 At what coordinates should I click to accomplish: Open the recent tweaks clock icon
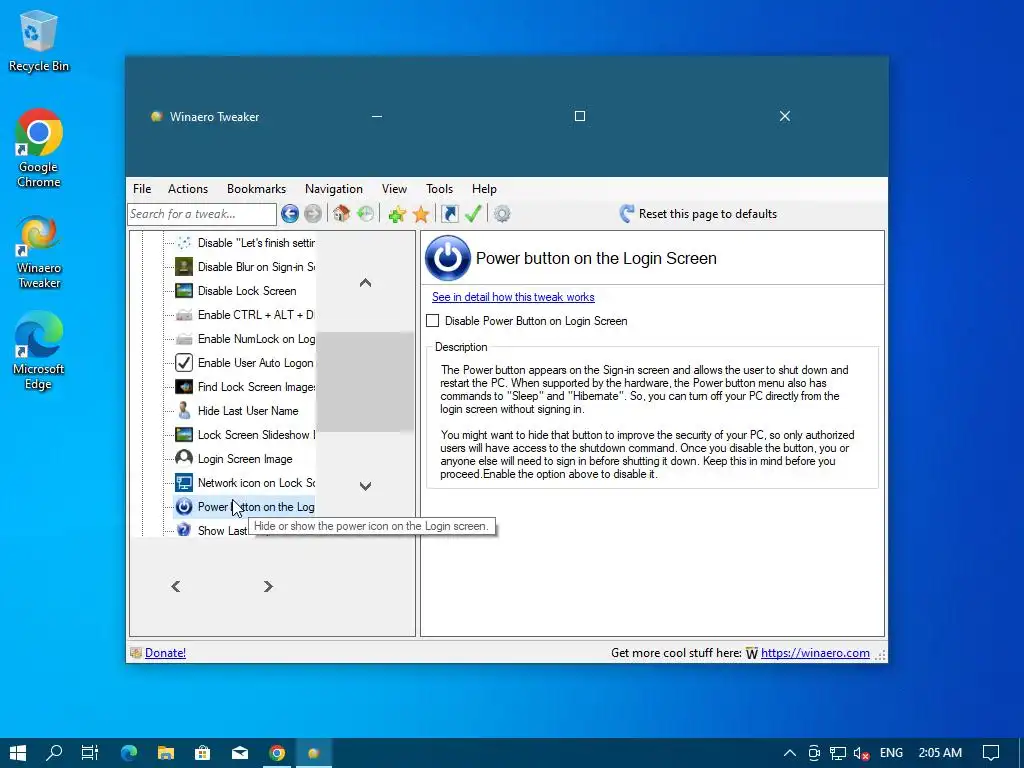pos(366,214)
